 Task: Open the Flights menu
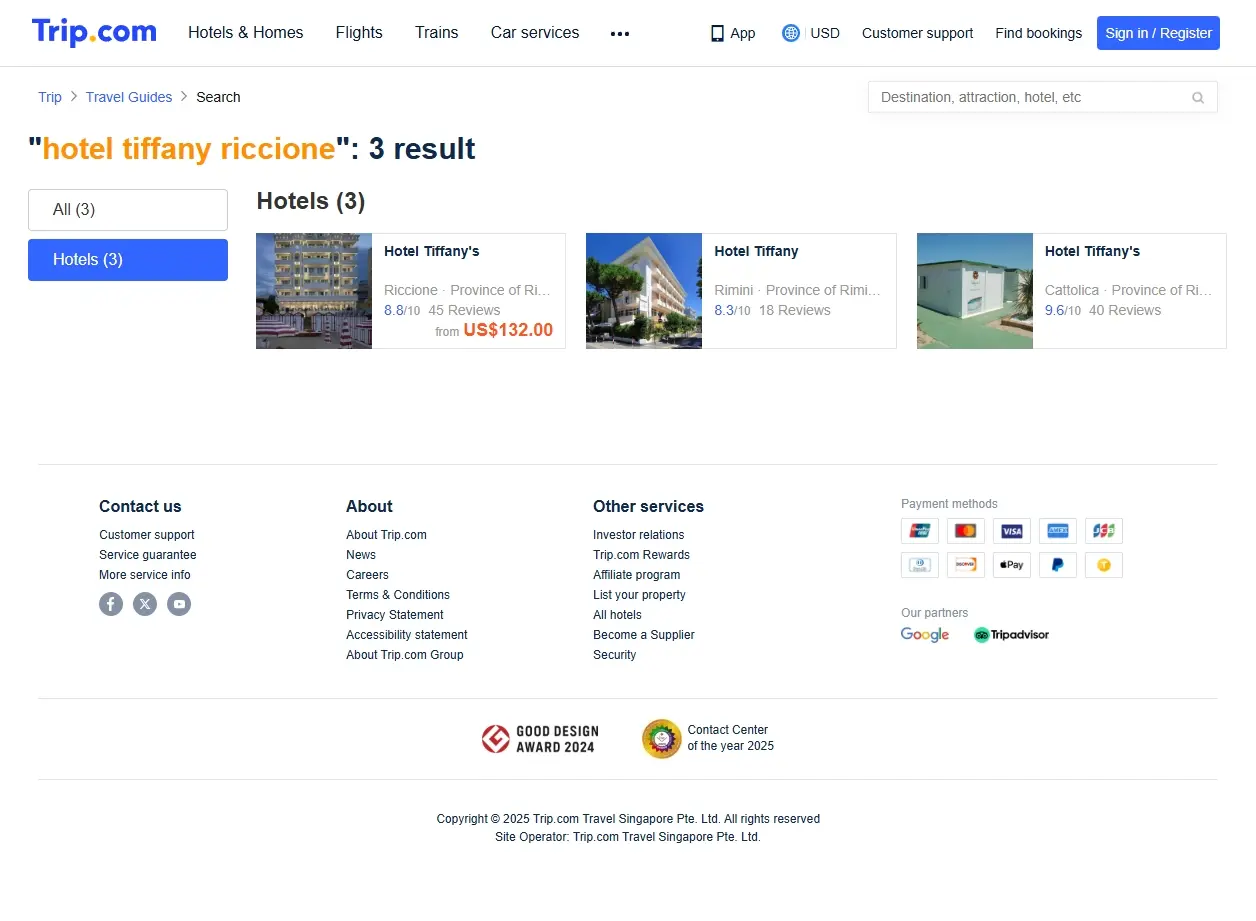click(359, 33)
